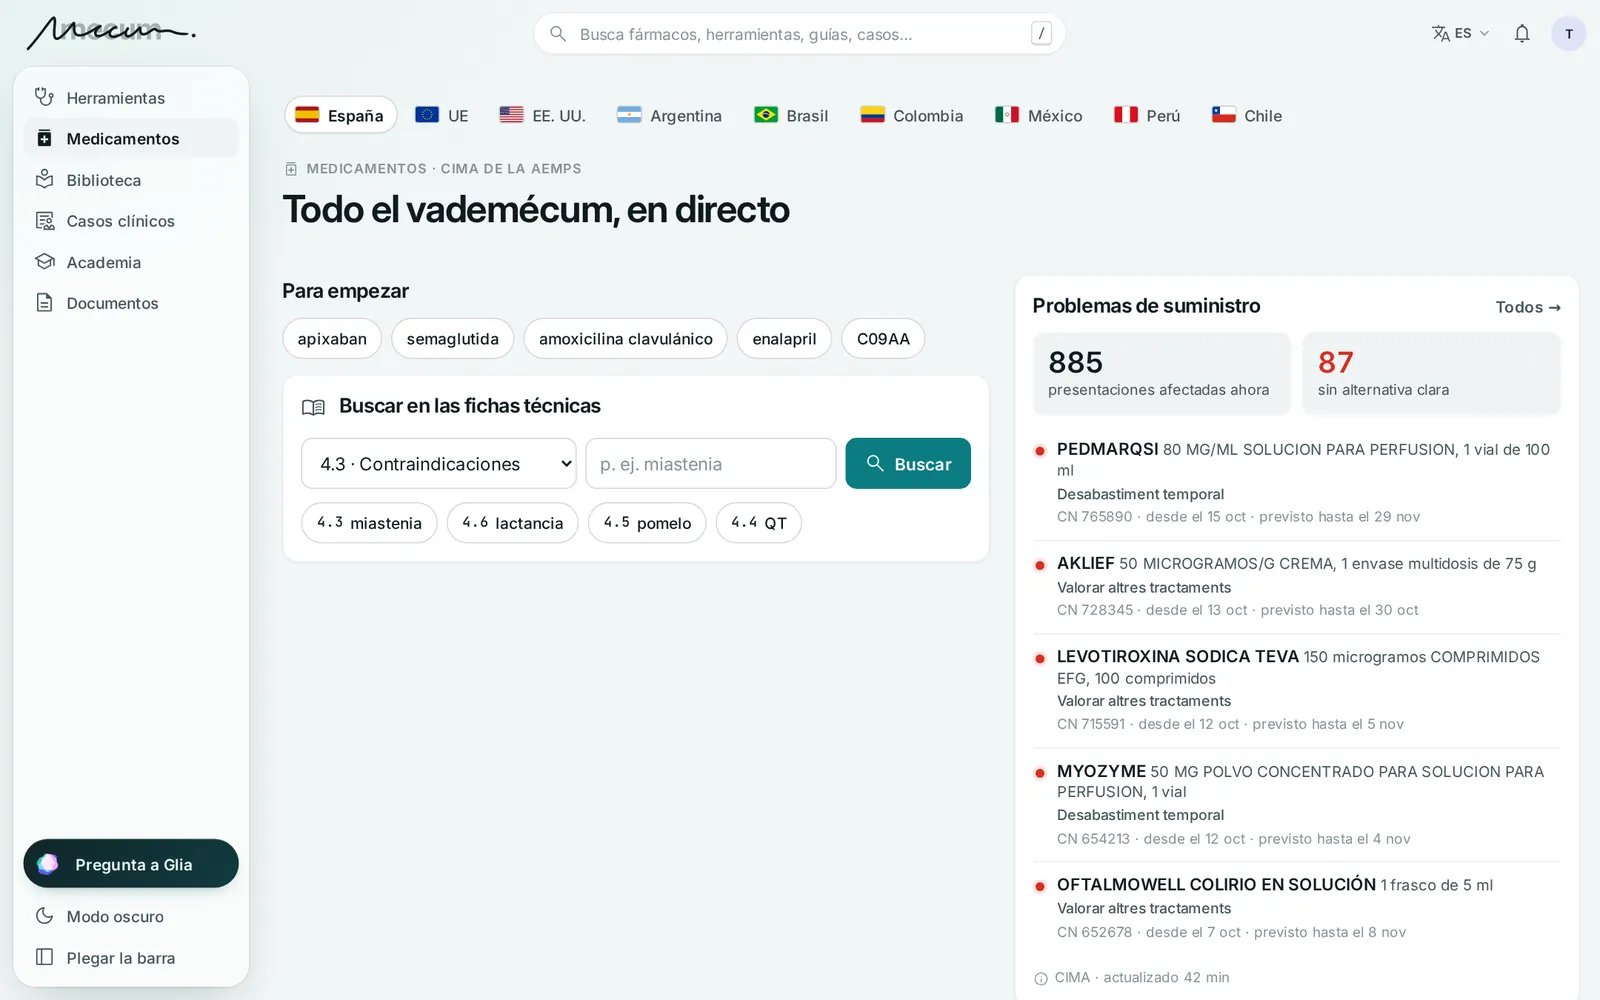The width and height of the screenshot is (1600, 1000).
Task: Click the apixaban suggestion chip
Action: pyautogui.click(x=332, y=339)
